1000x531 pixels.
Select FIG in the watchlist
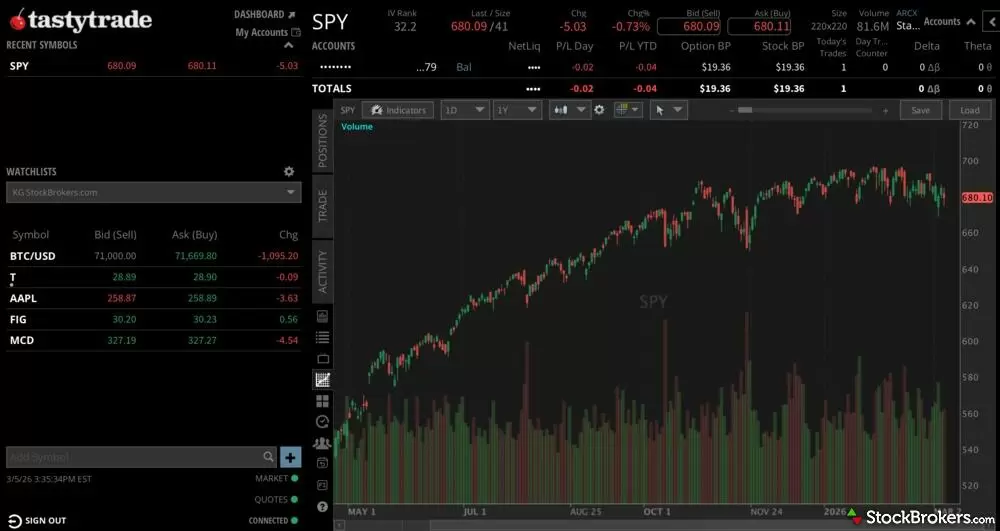(x=153, y=319)
